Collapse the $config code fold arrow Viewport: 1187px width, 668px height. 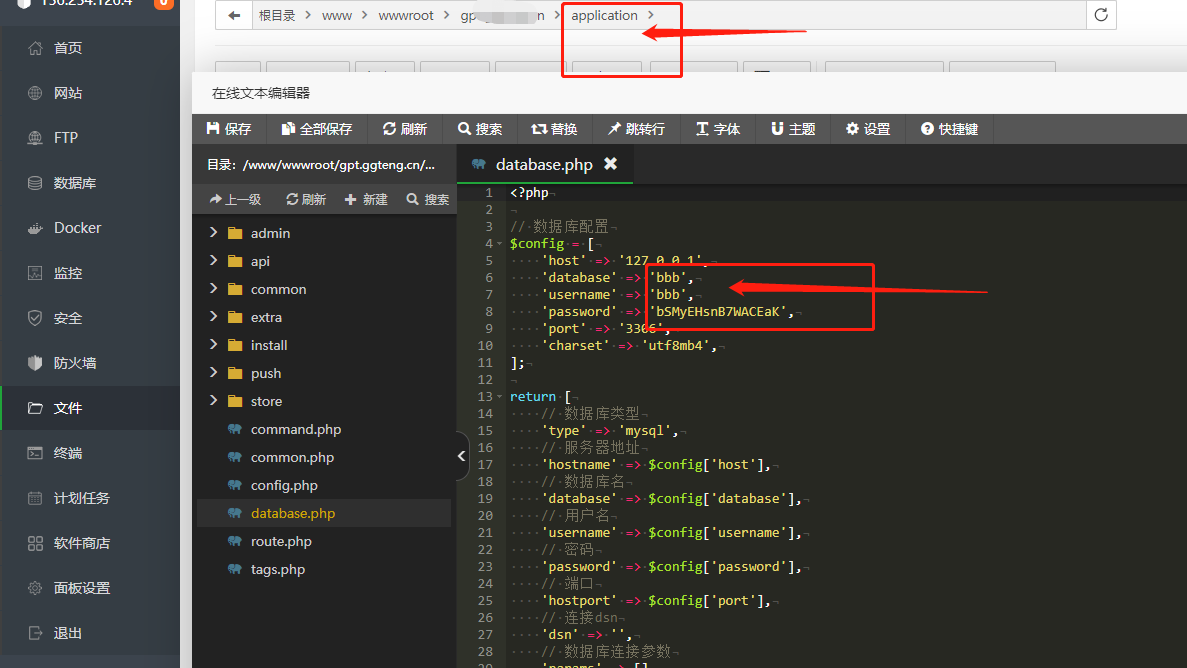(500, 244)
